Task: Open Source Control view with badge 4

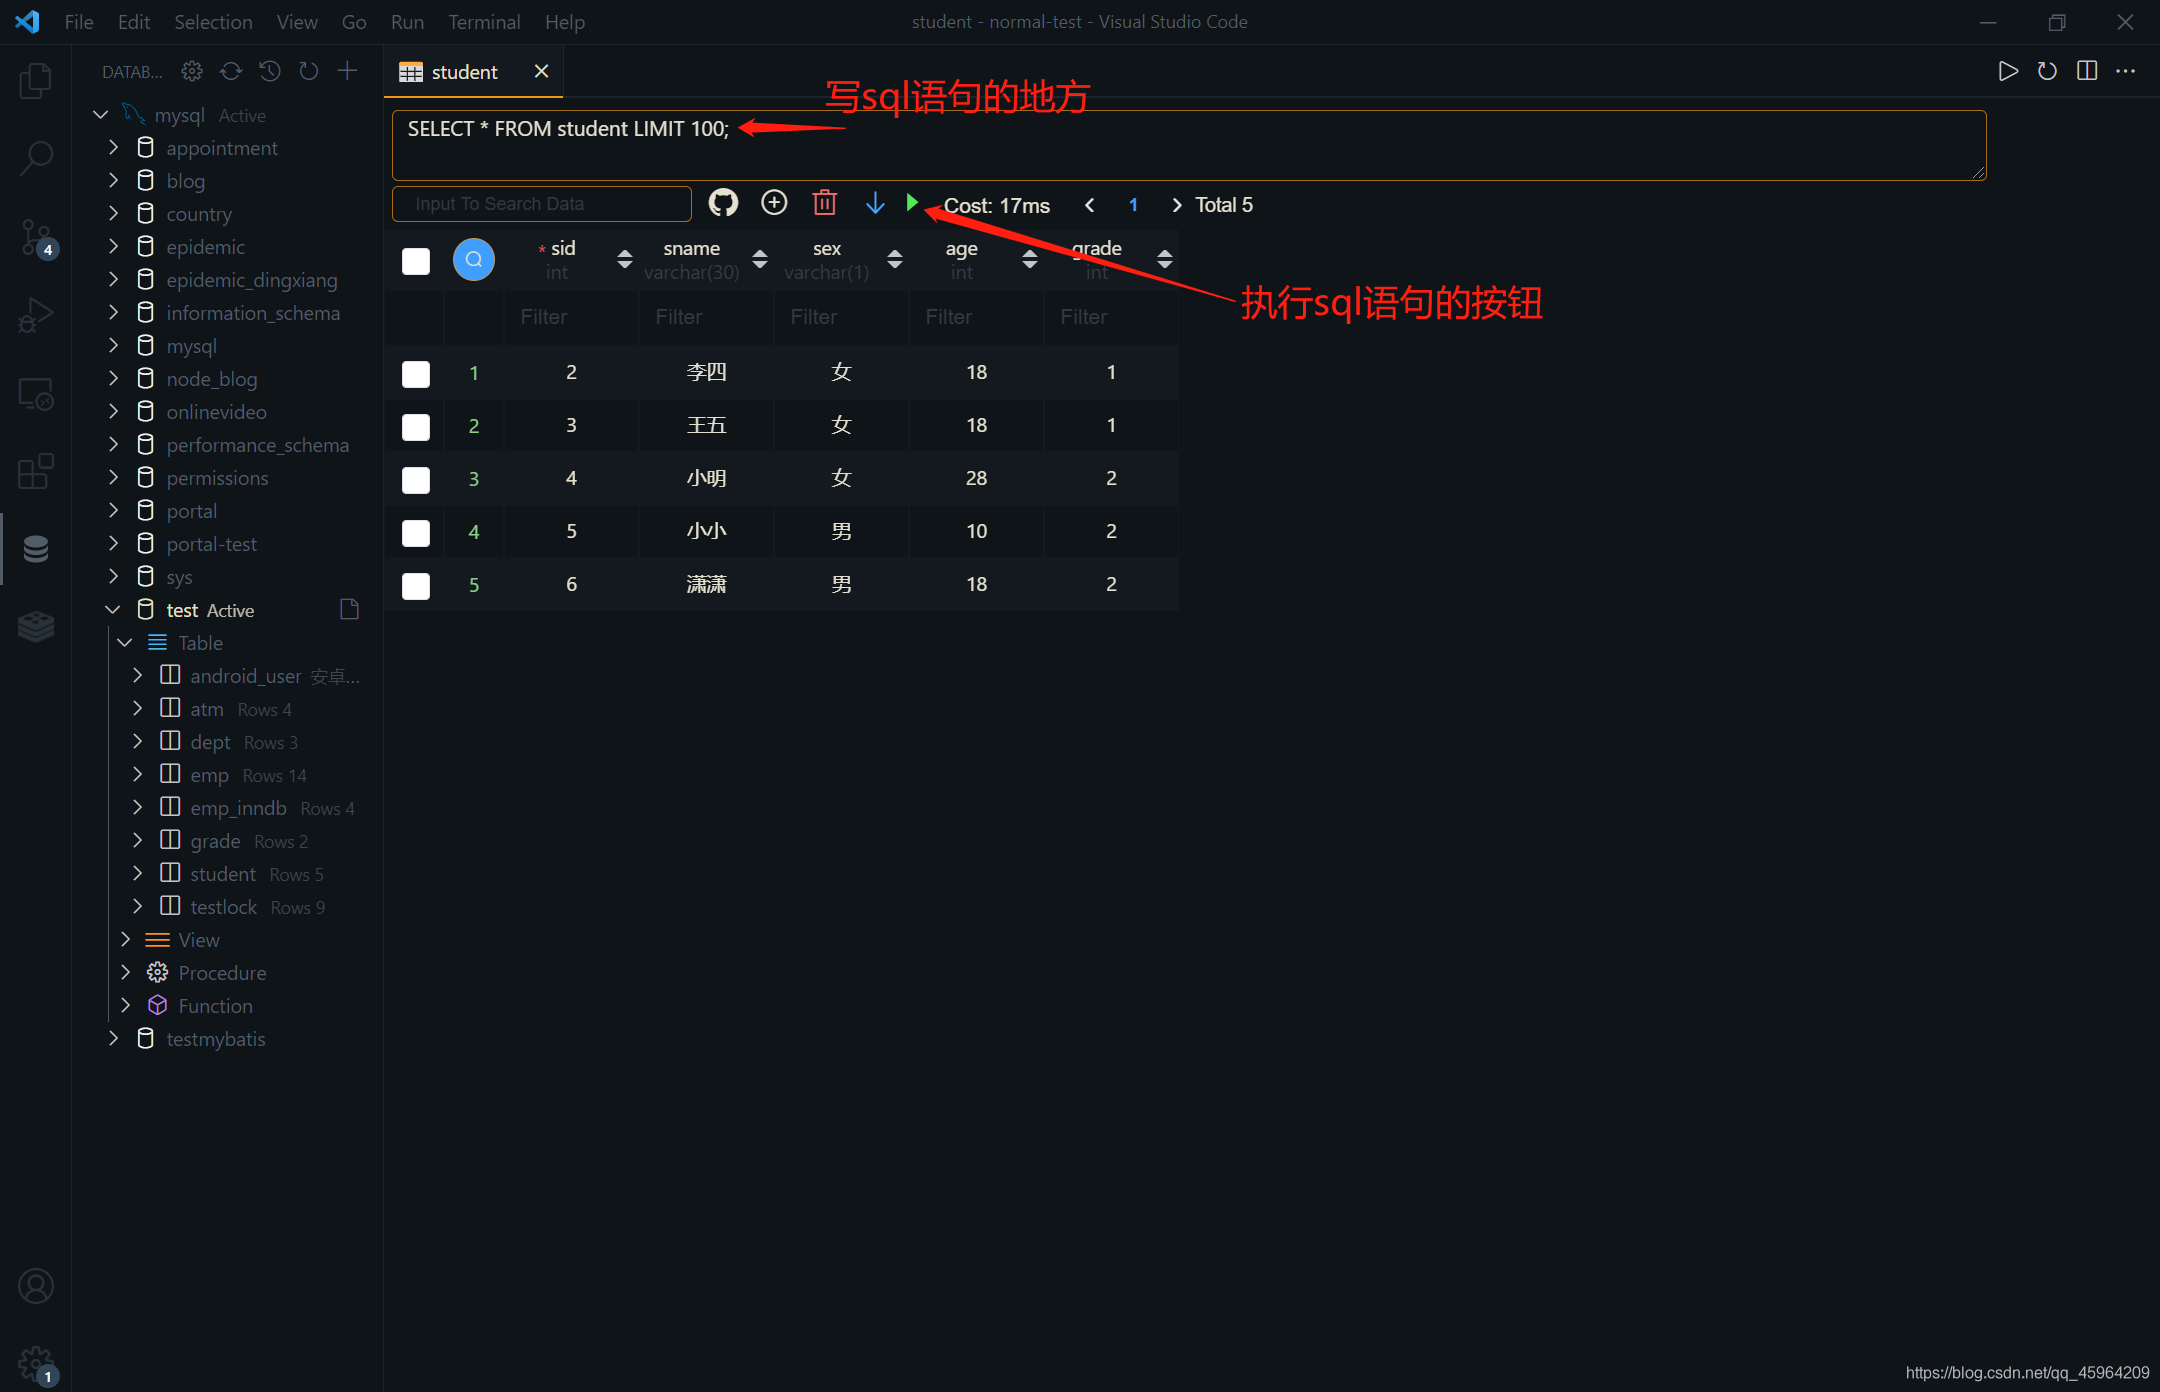Action: tap(36, 237)
